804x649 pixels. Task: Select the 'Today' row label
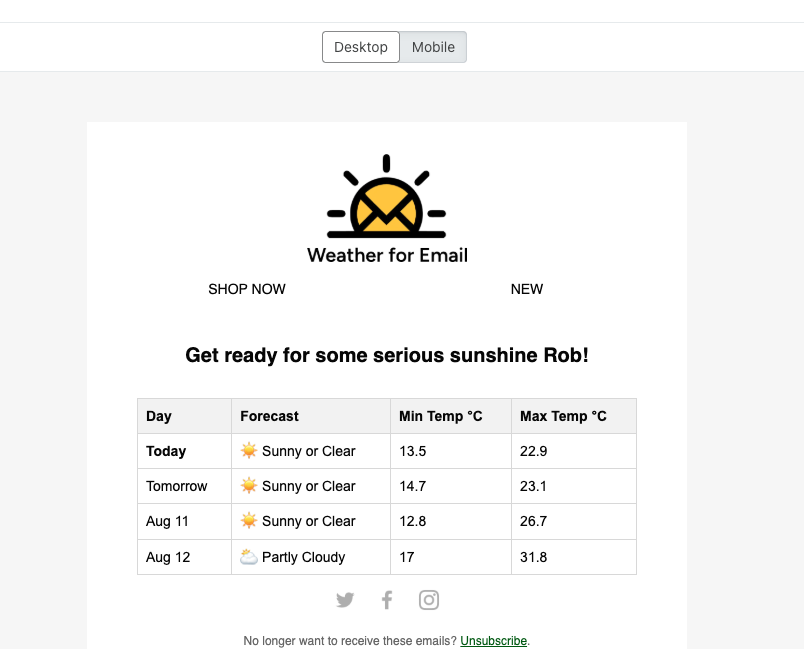[166, 451]
